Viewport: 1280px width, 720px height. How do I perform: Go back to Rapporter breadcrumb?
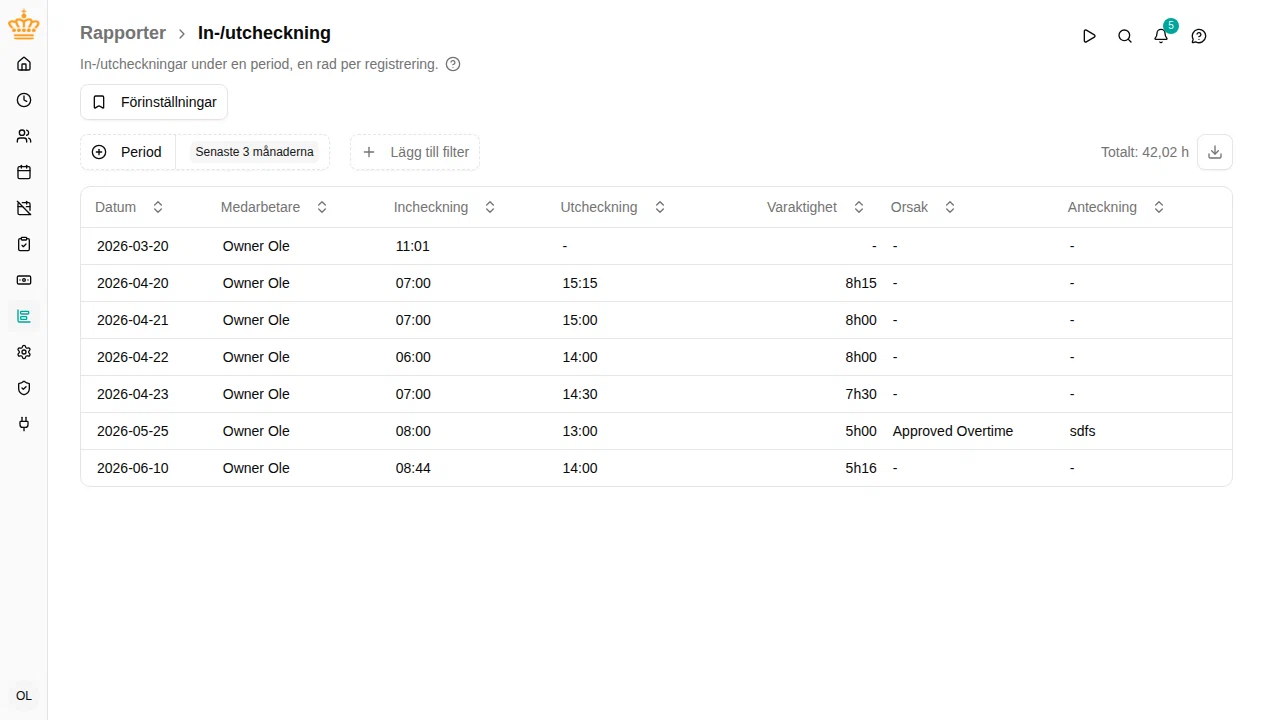(123, 33)
